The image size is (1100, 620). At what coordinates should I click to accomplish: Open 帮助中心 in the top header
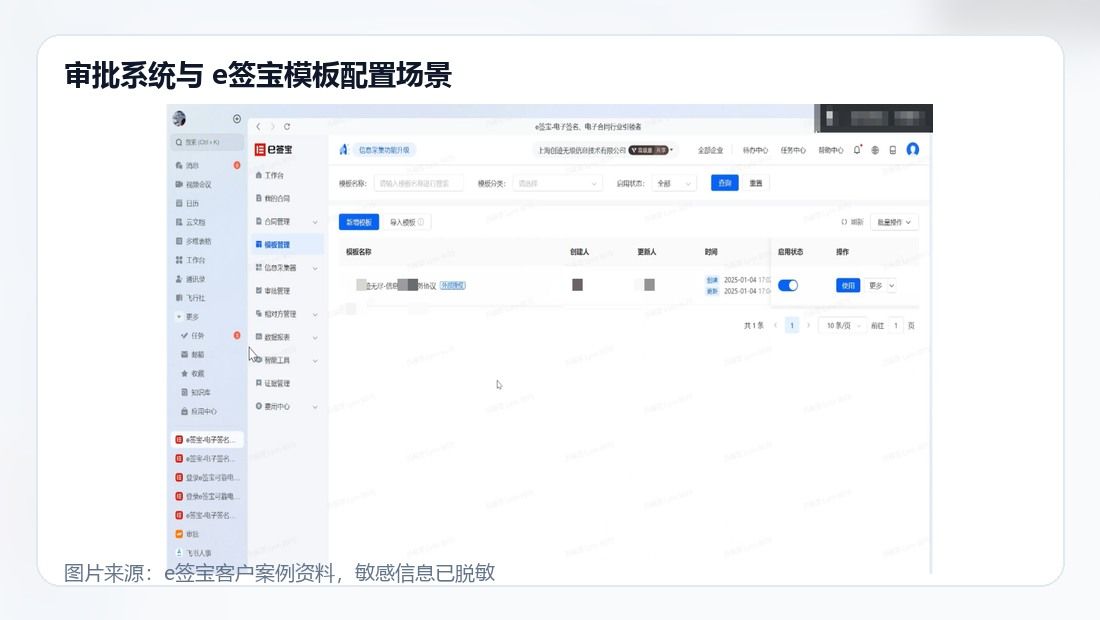[831, 150]
